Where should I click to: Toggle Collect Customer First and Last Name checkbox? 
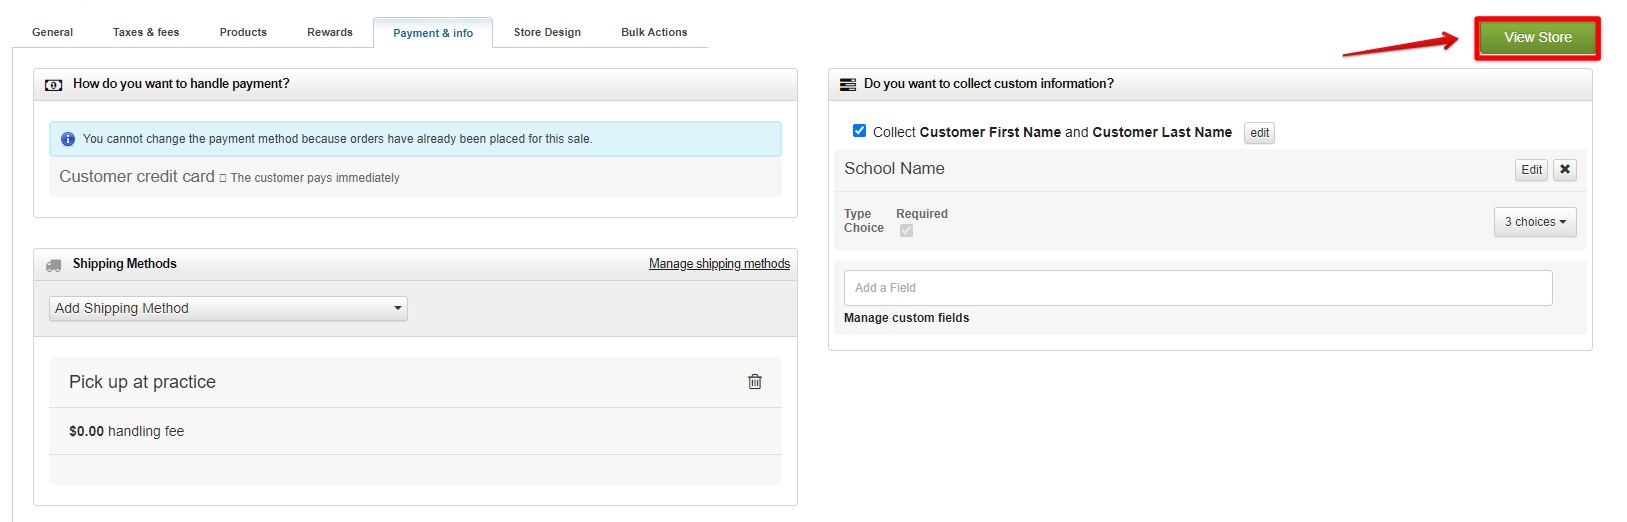point(859,131)
